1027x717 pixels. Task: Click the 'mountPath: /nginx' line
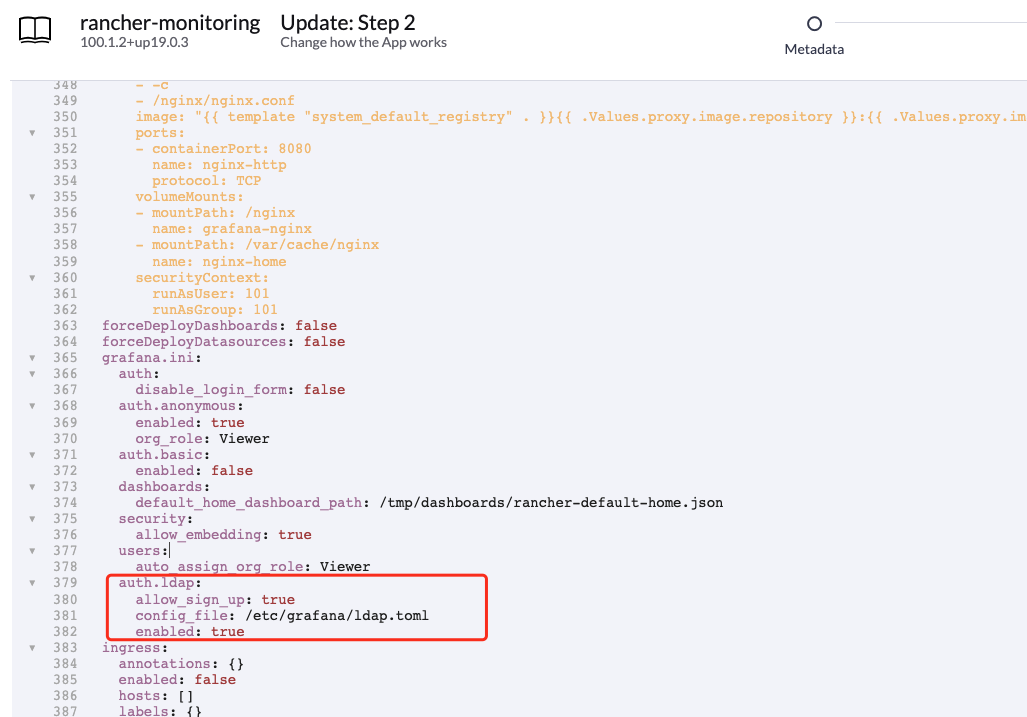215,213
